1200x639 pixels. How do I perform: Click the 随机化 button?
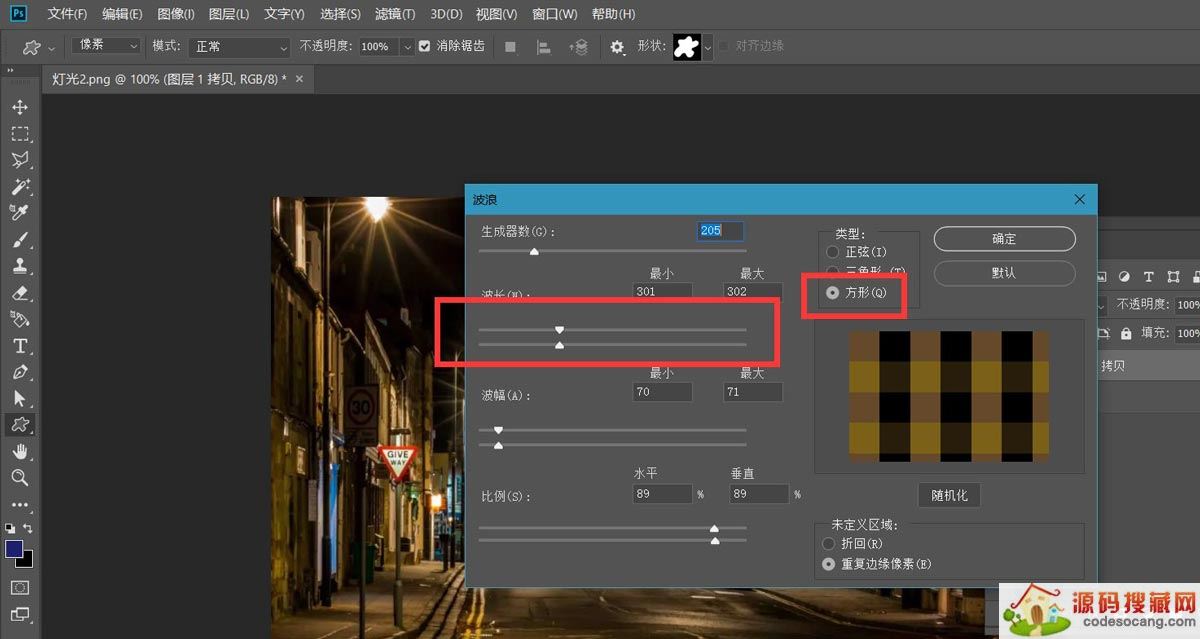(949, 496)
